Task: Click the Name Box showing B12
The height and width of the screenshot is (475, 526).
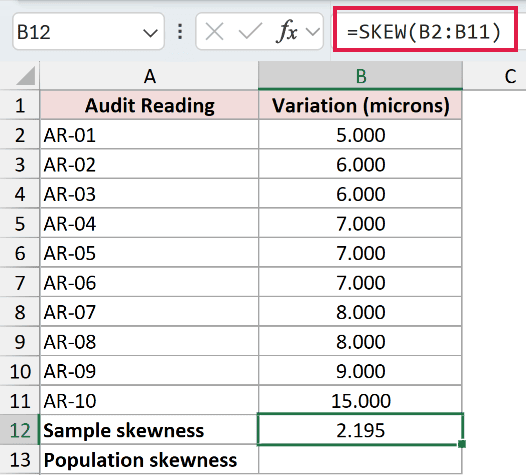Action: click(x=89, y=32)
